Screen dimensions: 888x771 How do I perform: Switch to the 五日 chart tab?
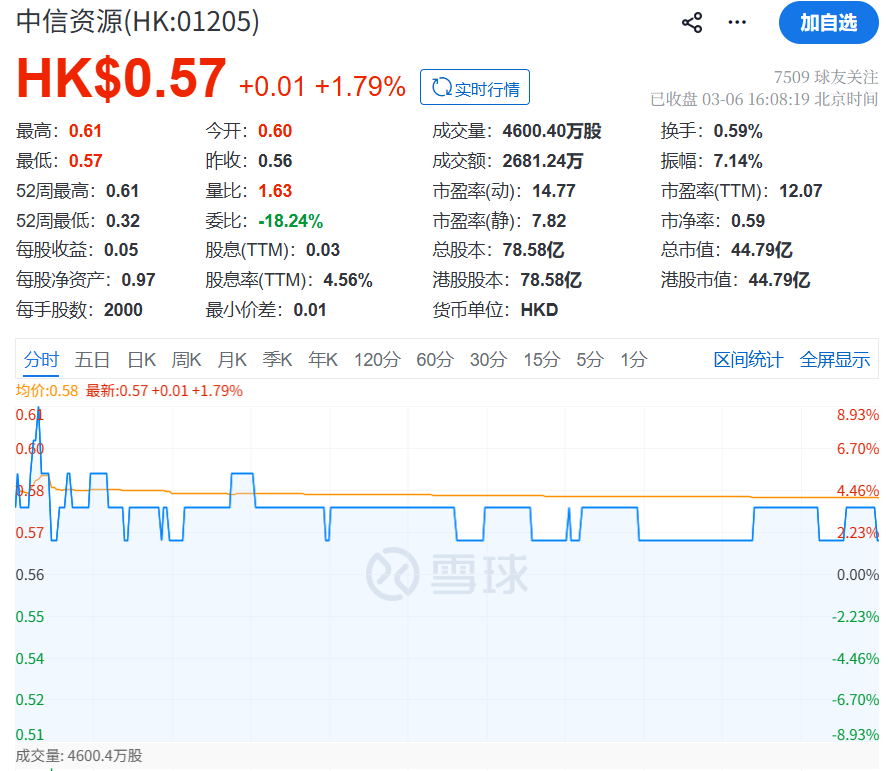click(x=92, y=360)
